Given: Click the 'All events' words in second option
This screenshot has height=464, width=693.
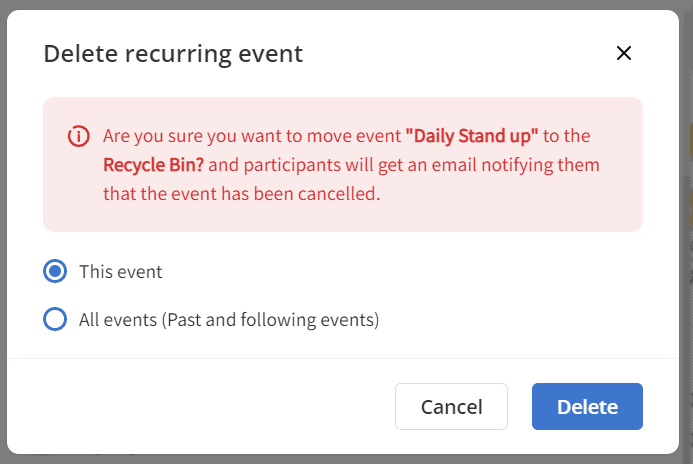Looking at the screenshot, I should pos(118,319).
